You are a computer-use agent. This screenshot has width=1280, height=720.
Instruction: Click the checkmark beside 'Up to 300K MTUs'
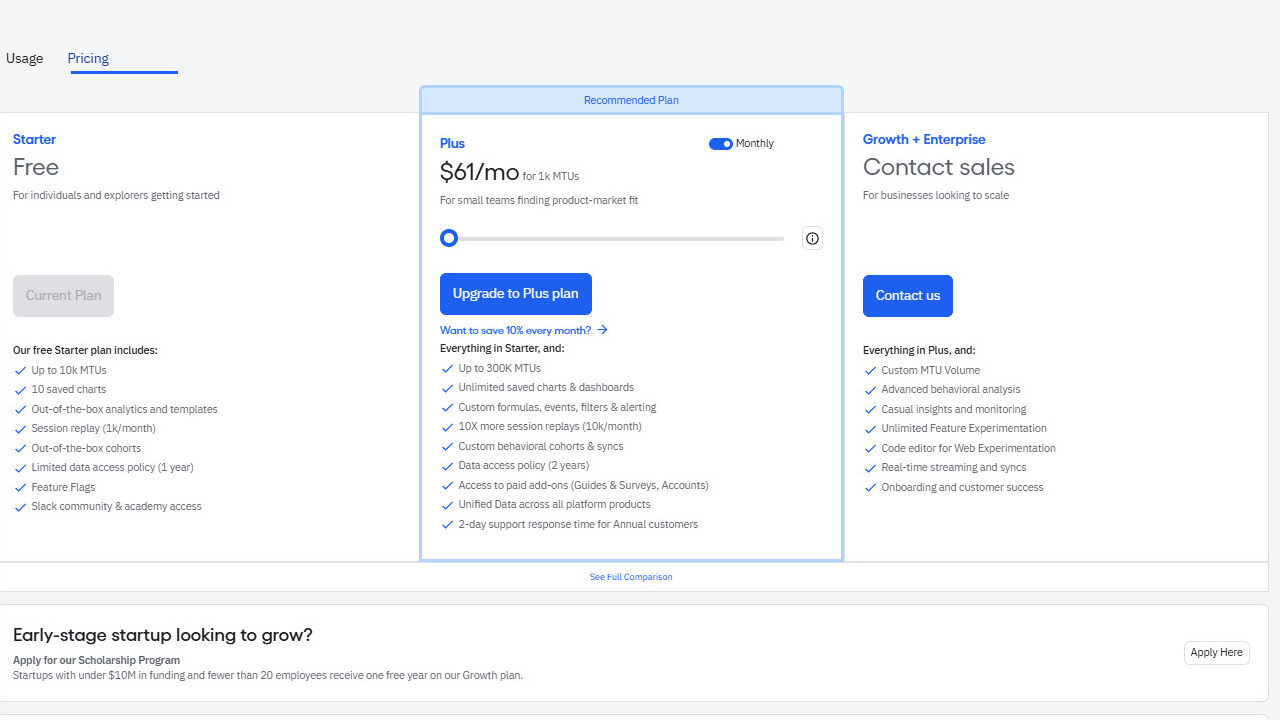point(447,368)
